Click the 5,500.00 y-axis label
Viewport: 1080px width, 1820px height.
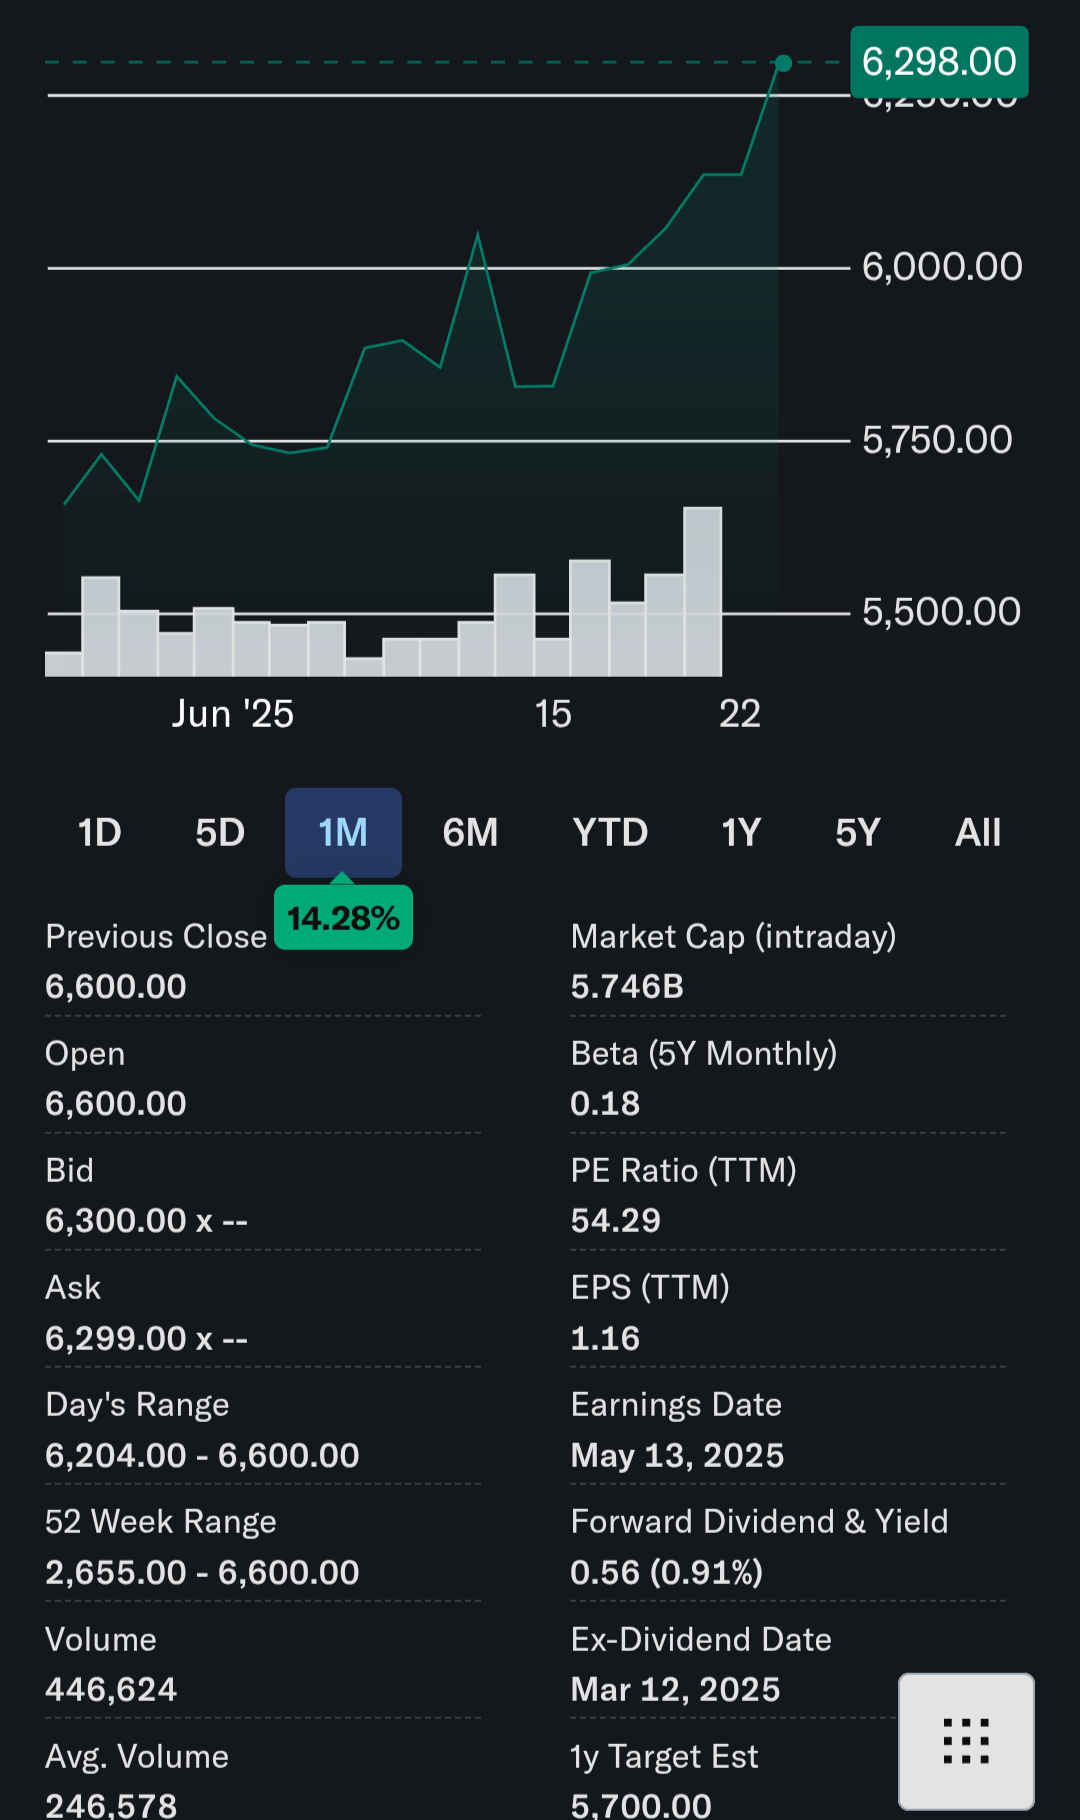(x=941, y=612)
